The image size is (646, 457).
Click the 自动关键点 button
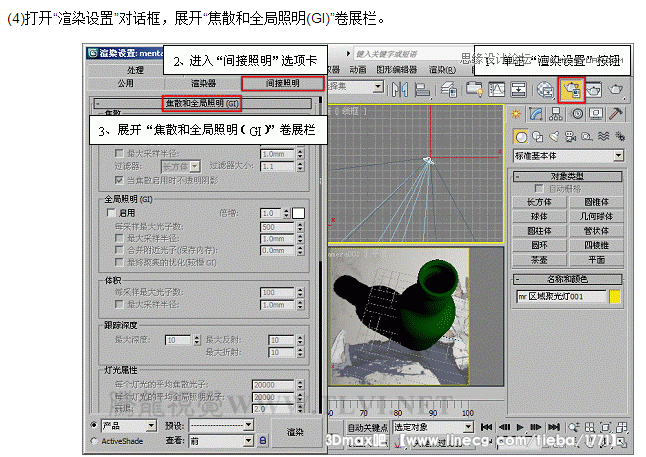(368, 427)
